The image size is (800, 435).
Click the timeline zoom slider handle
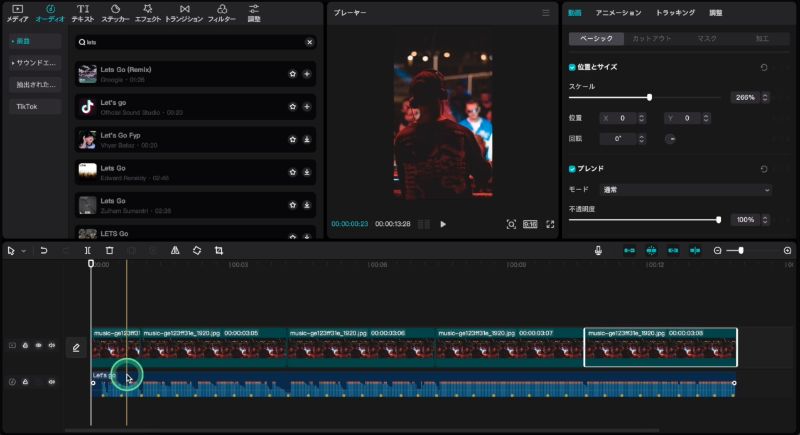[x=741, y=250]
